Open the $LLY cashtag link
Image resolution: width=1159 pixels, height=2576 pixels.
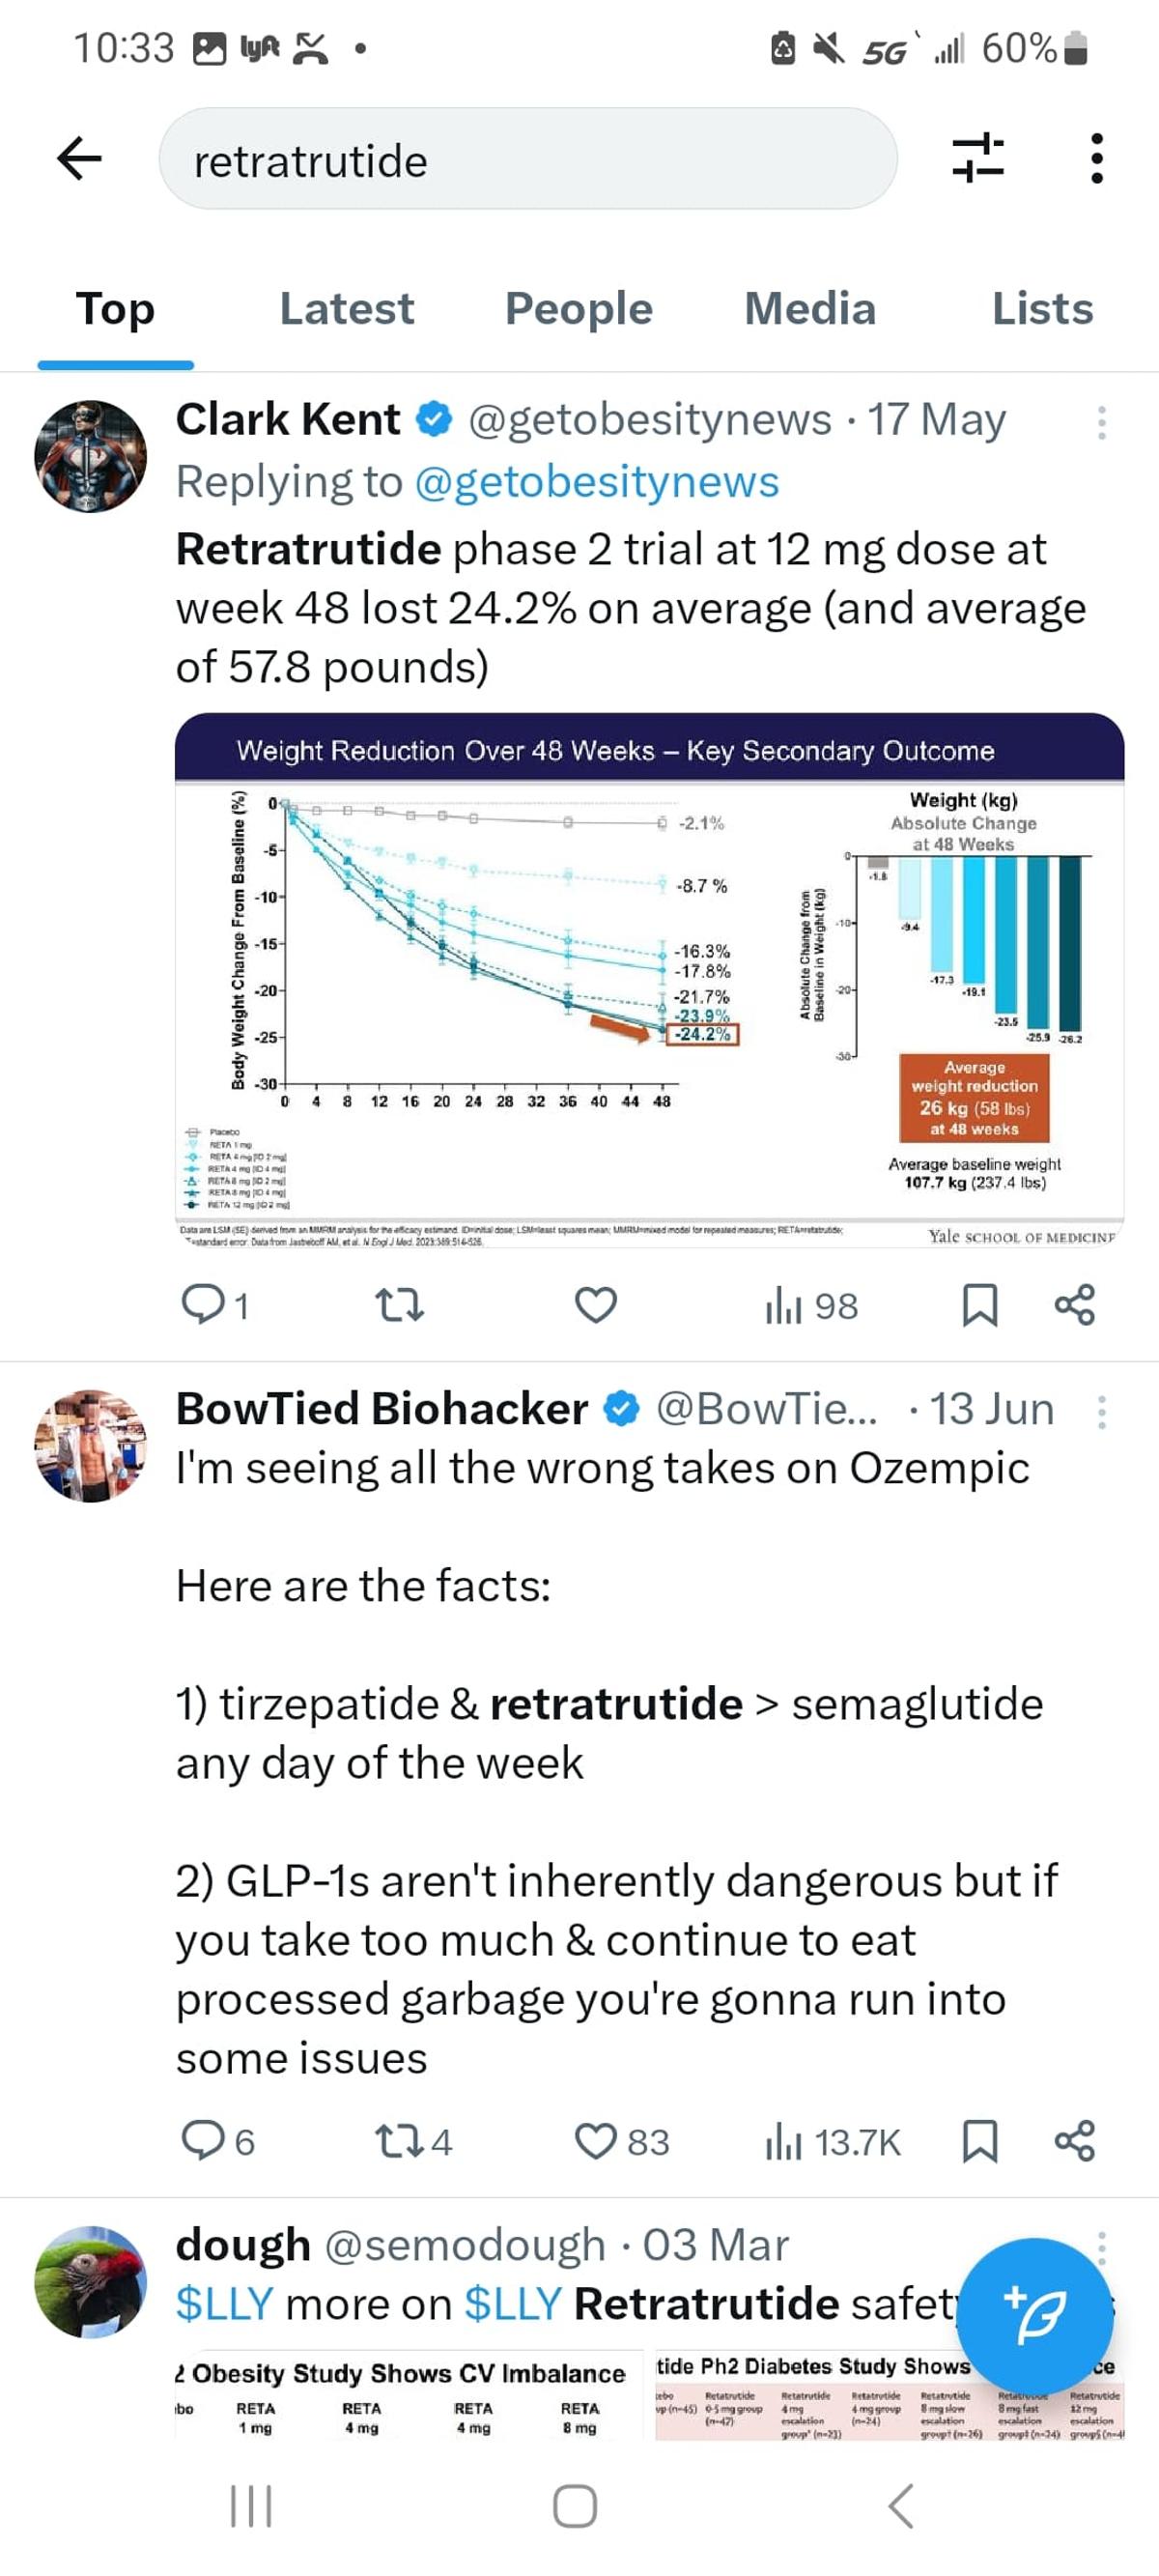[224, 2304]
